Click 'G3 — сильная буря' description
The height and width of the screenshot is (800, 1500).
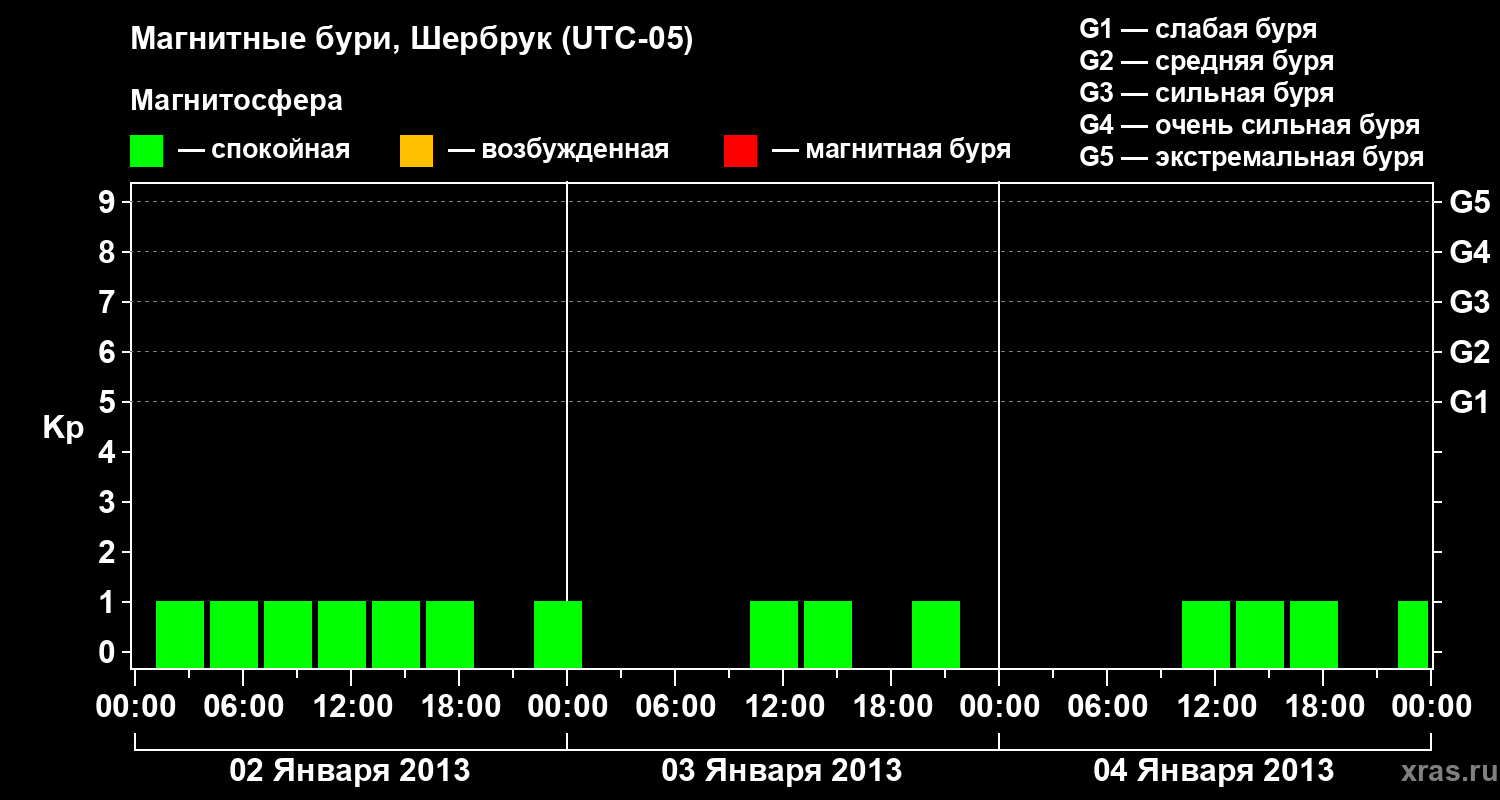pos(1206,93)
